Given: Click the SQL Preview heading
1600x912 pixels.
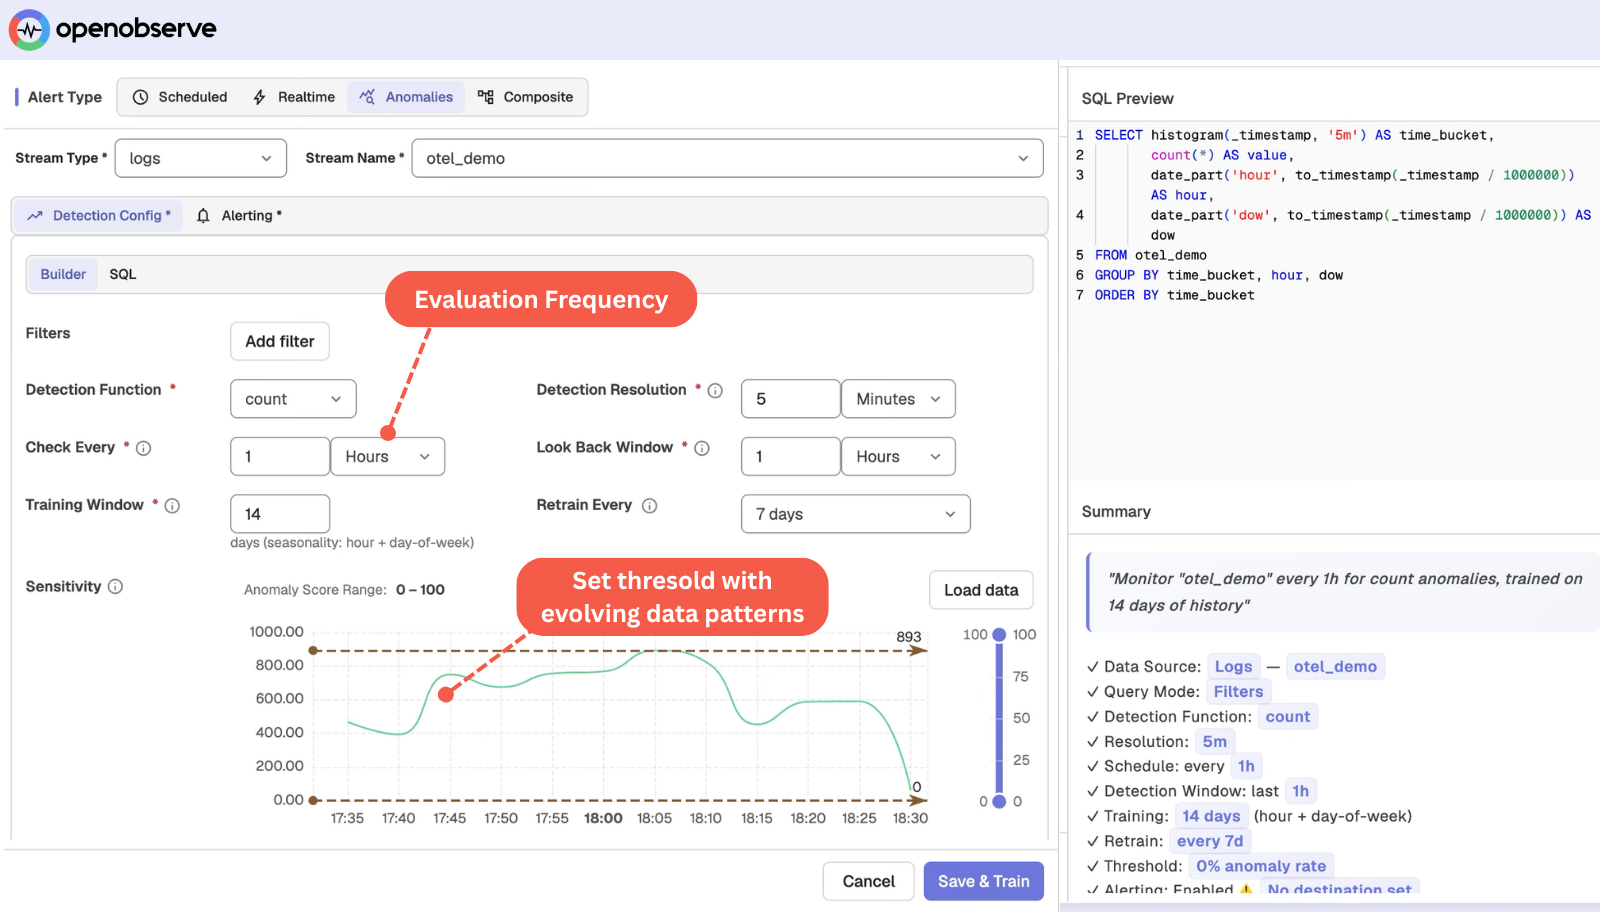Looking at the screenshot, I should click(1127, 99).
